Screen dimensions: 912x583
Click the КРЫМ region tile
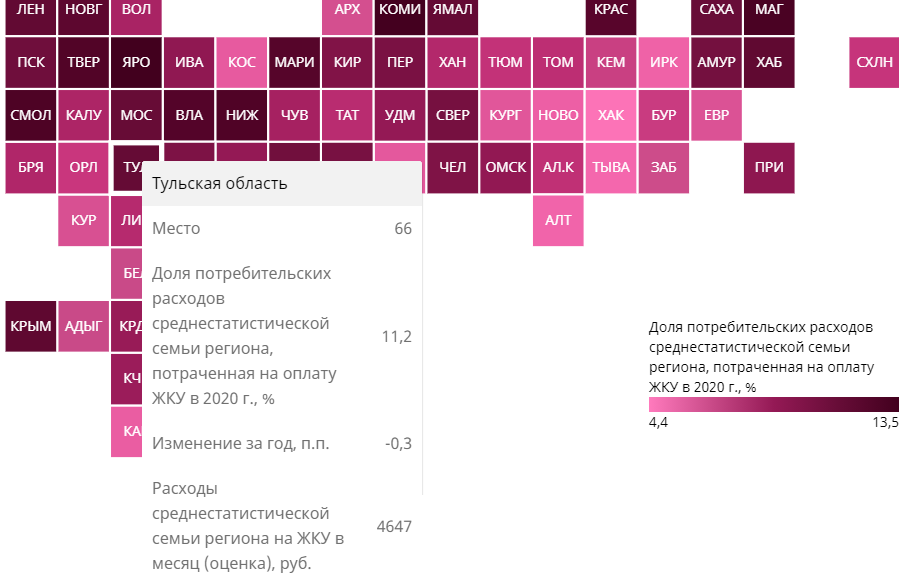pyautogui.click(x=31, y=326)
